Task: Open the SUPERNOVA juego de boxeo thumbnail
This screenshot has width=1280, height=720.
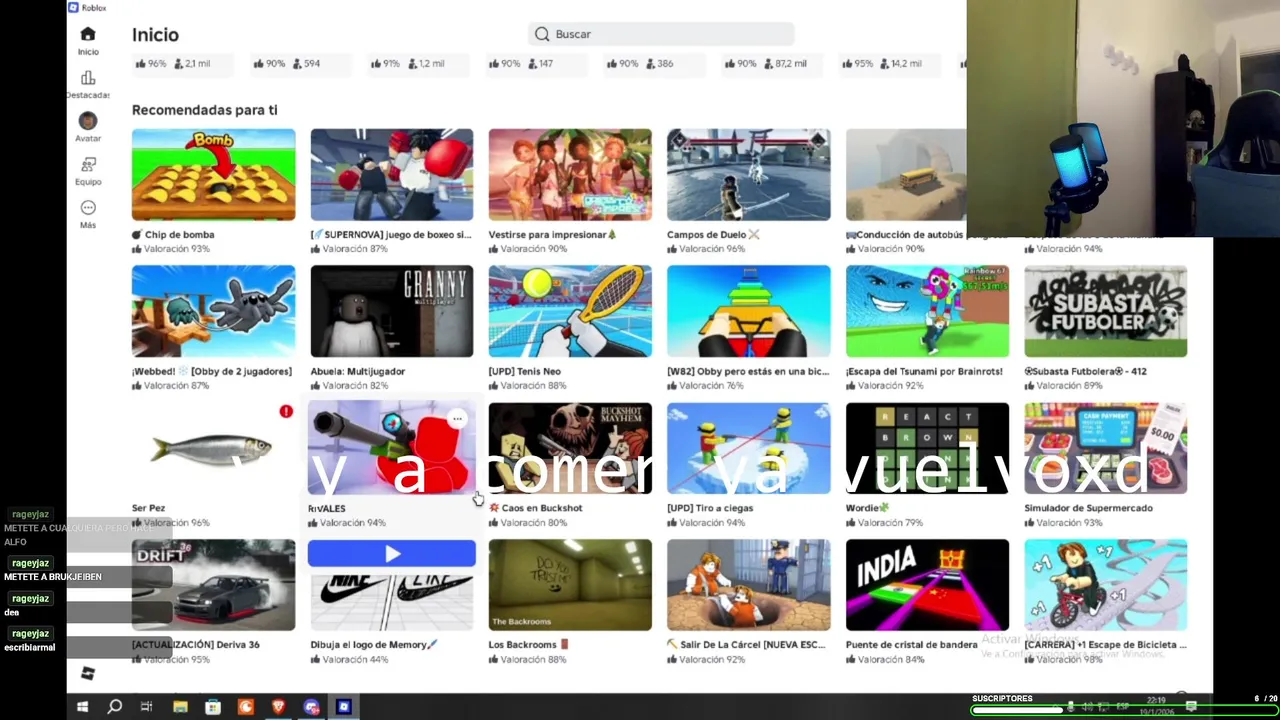Action: pos(392,174)
